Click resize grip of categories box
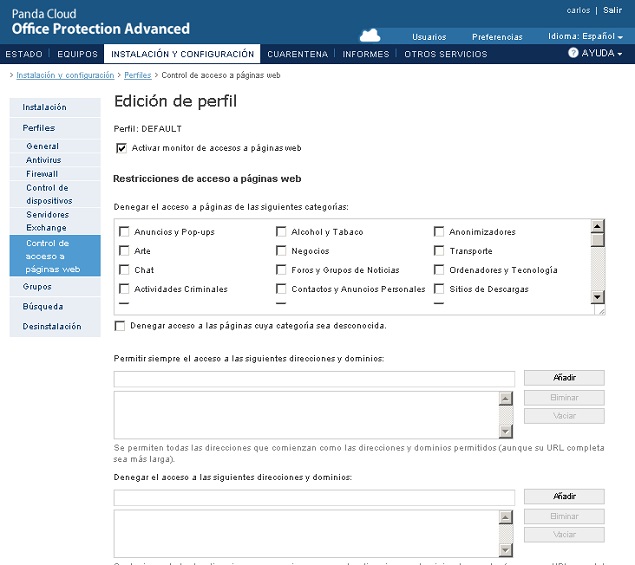Screen dimensions: 635x565 [x=601, y=310]
